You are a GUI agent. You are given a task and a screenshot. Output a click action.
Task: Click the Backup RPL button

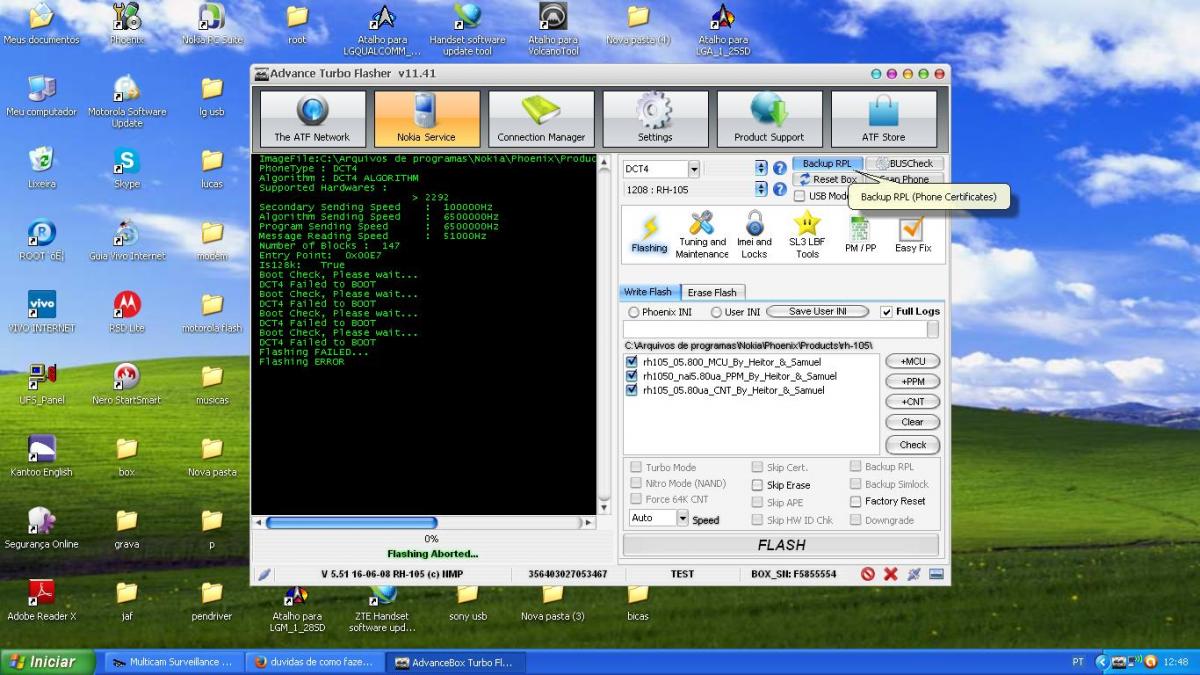(827, 163)
